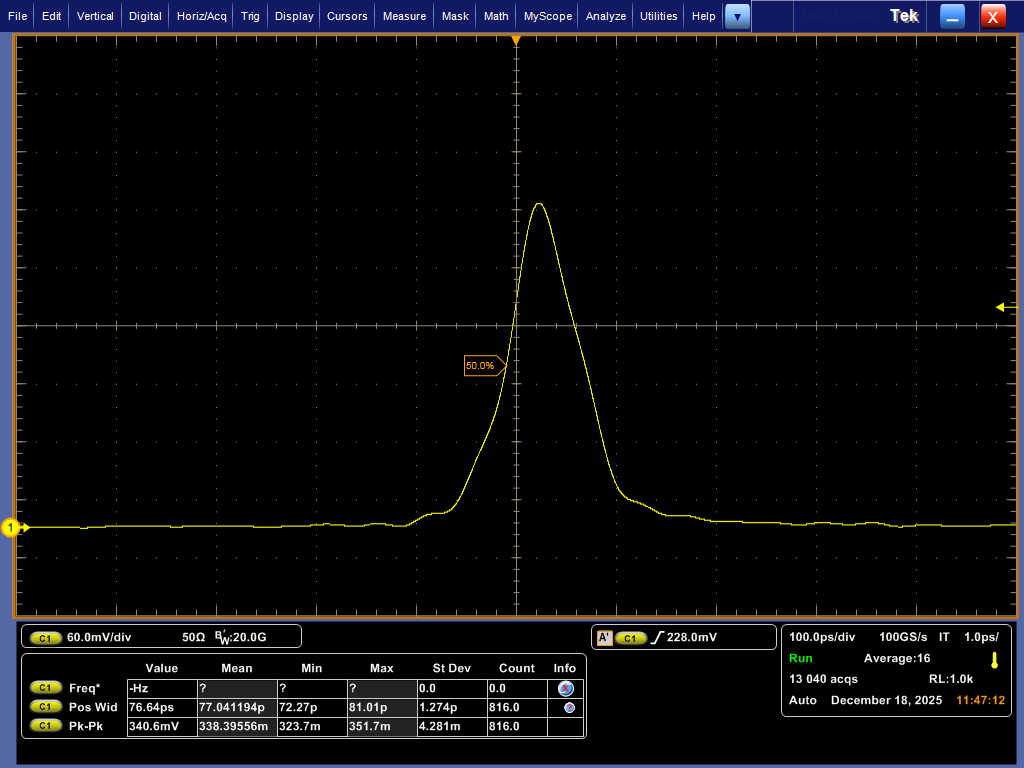1024x768 pixels.
Task: Click the C1 badge next to 60.0mV/div
Action: point(45,637)
